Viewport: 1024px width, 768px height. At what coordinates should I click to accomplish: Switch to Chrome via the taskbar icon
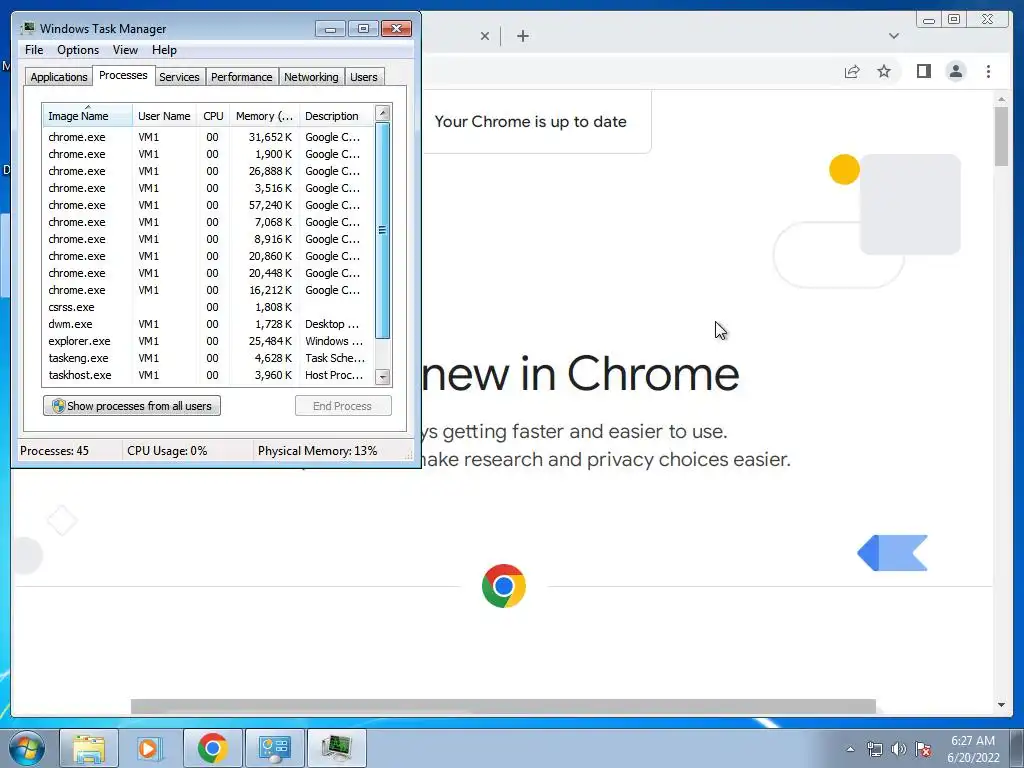212,748
